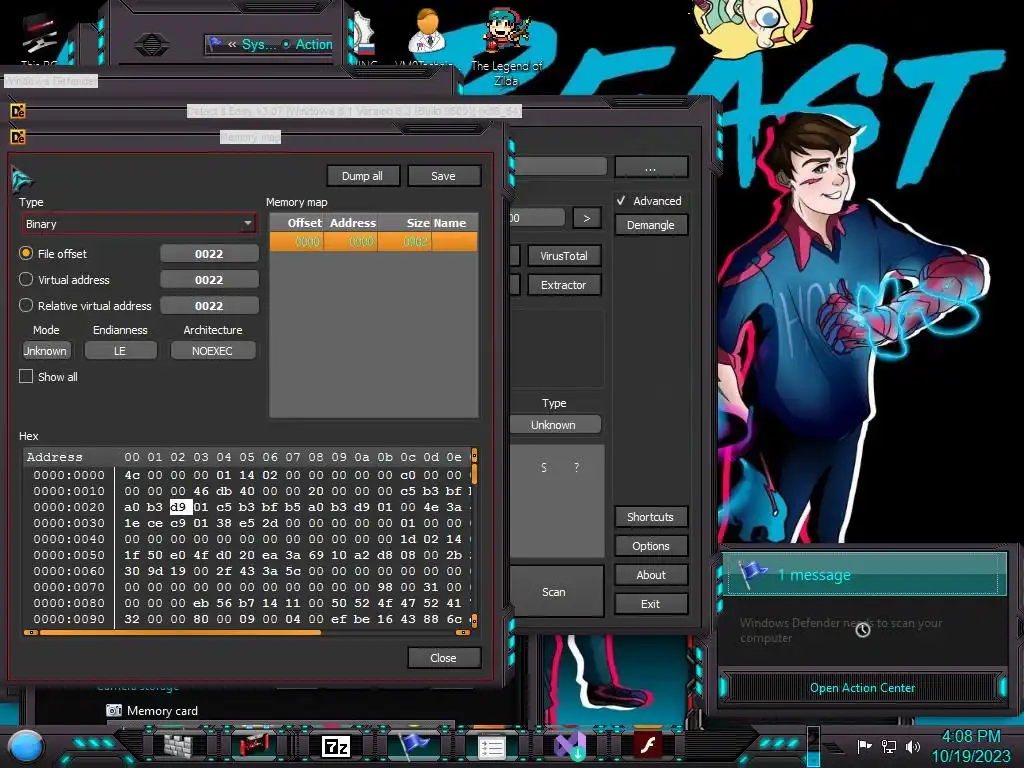Open the Visual Studio installer taskbar icon
This screenshot has height=768, width=1024.
click(x=570, y=746)
